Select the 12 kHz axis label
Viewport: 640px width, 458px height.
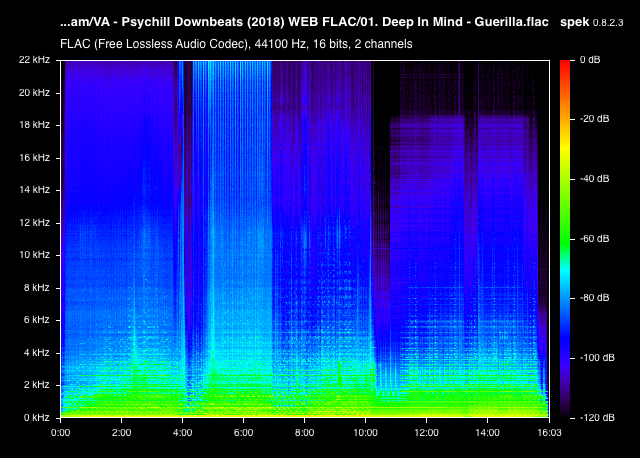click(x=34, y=222)
